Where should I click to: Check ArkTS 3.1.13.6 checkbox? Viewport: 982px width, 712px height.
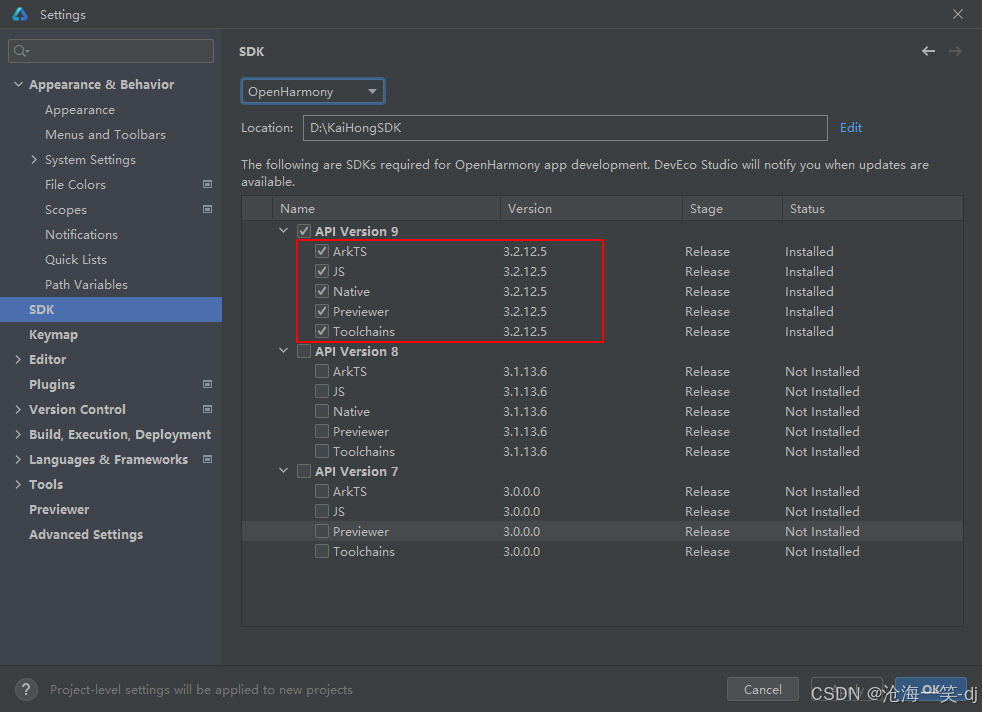322,371
